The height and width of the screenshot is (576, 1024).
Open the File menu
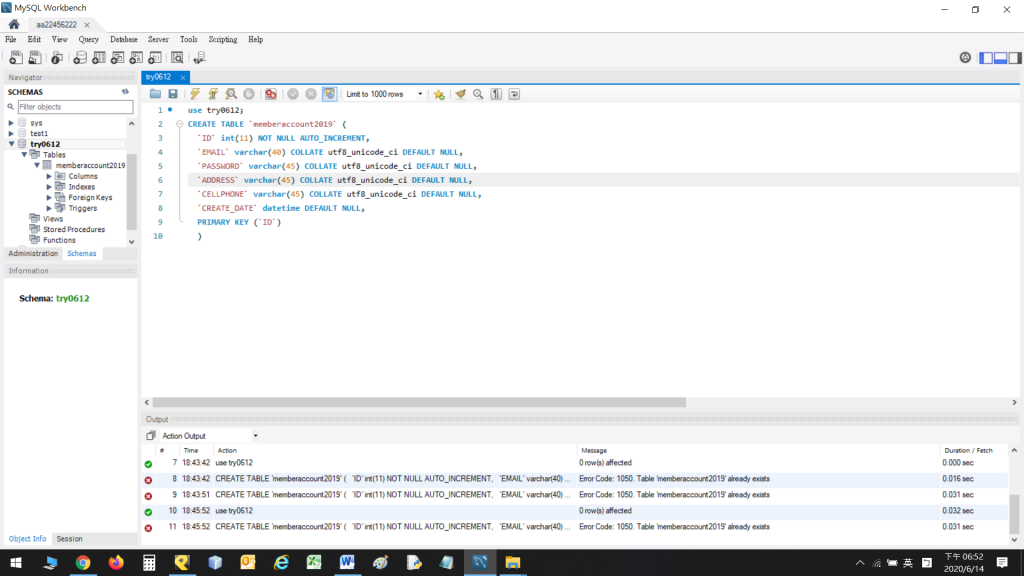(x=11, y=39)
